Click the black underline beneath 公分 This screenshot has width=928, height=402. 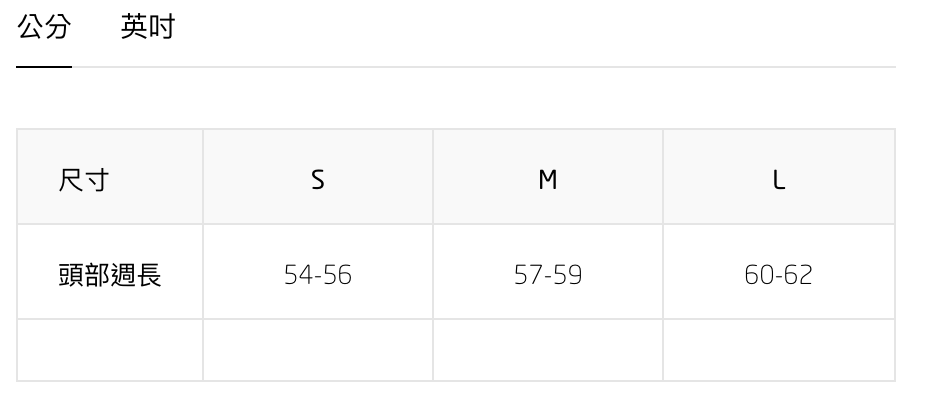click(44, 67)
